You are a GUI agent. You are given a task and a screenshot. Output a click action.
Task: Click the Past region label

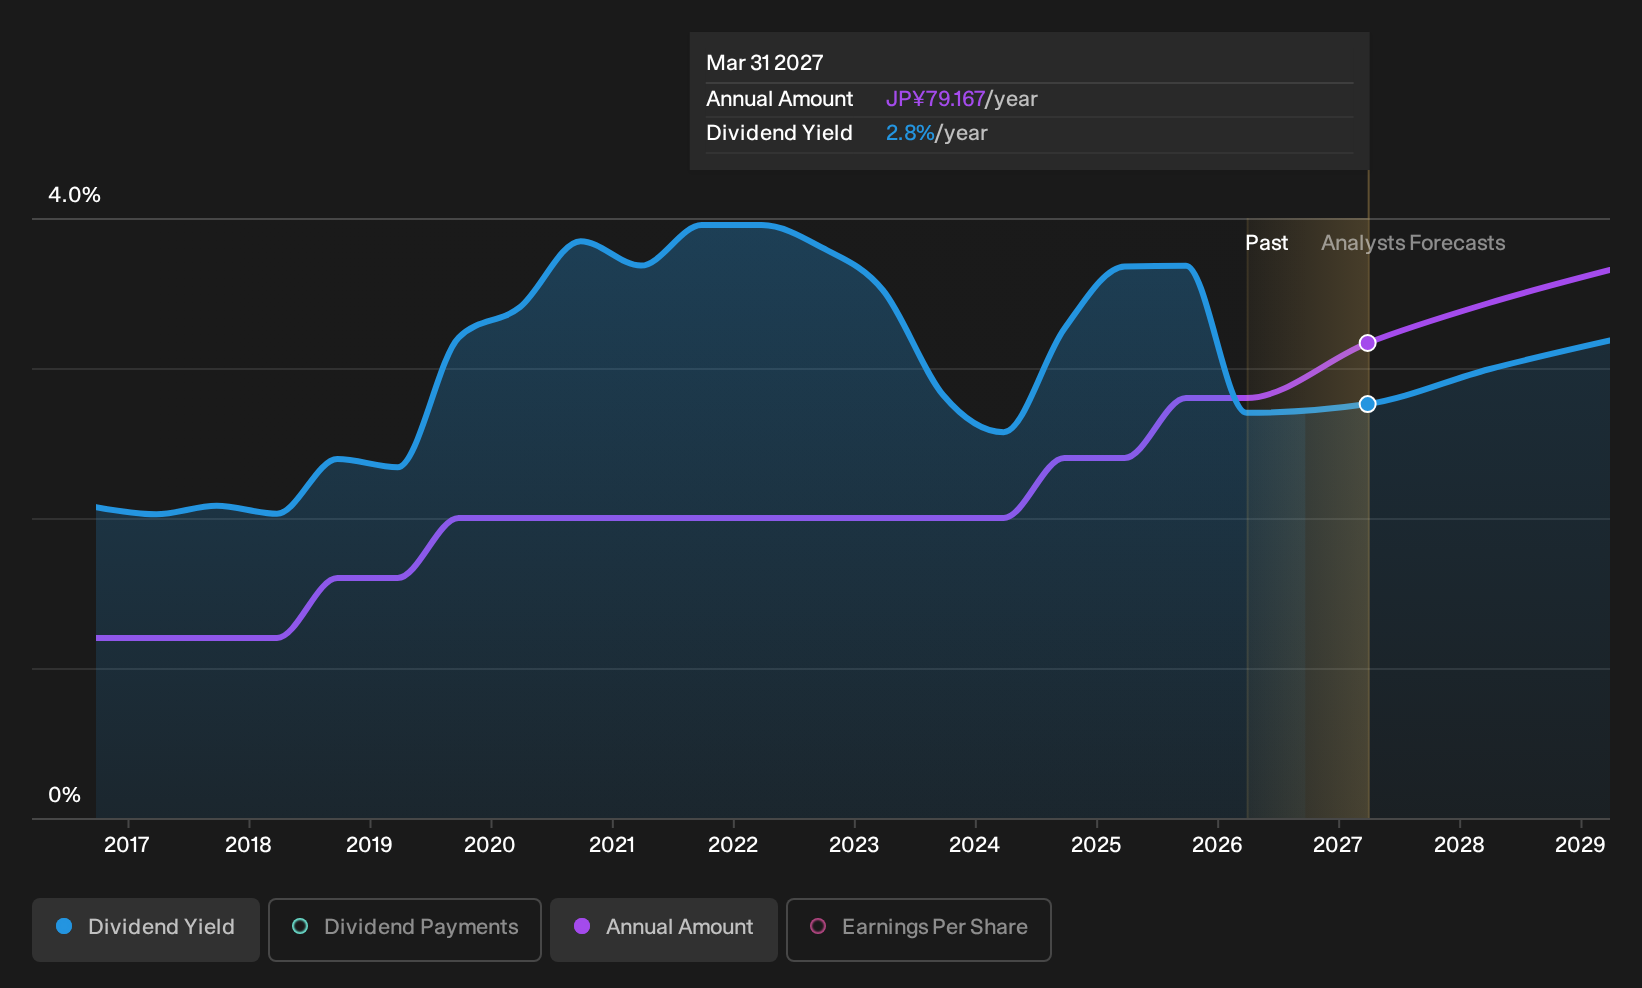1266,243
